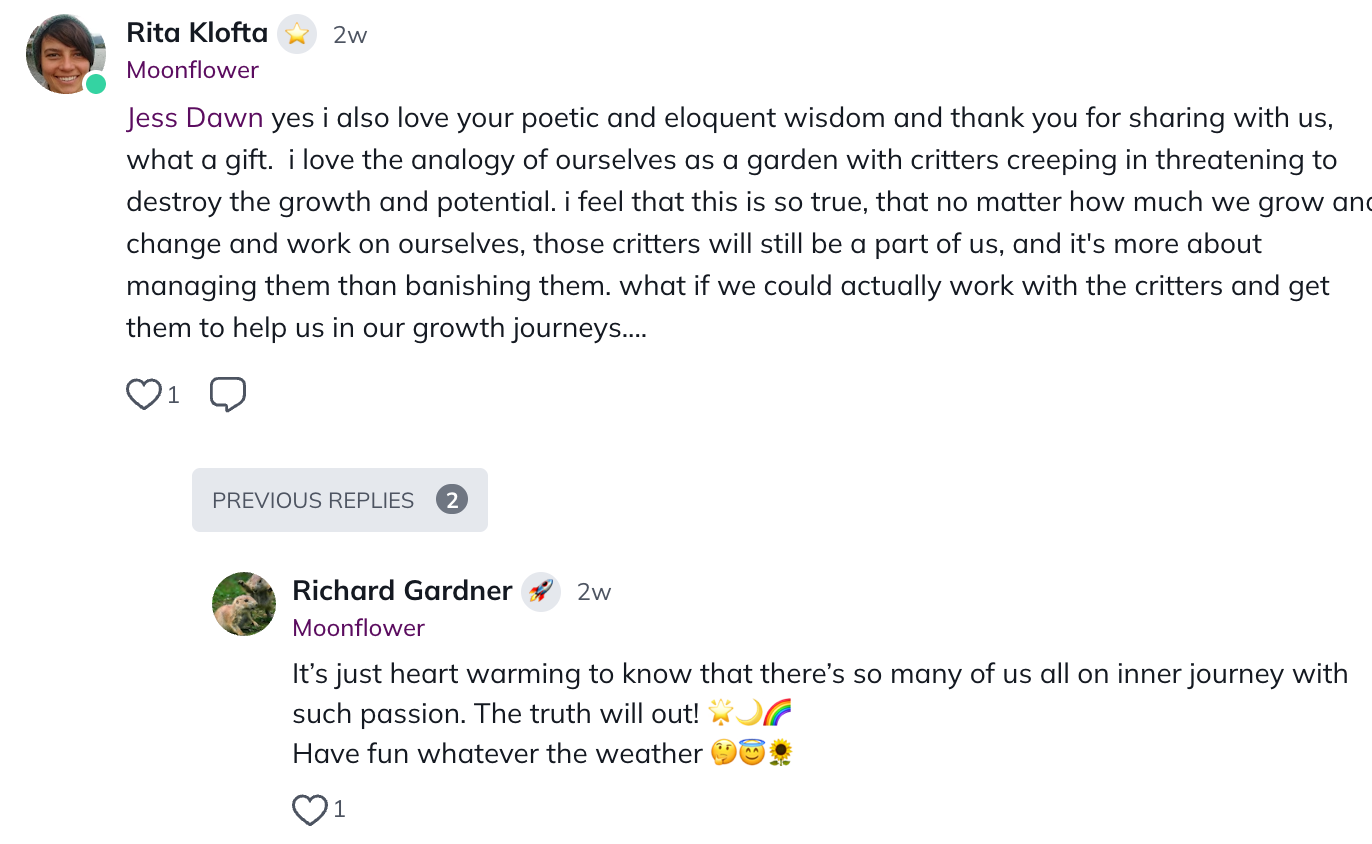Click the comment bubble on Rita's post
Image resolution: width=1372 pixels, height=844 pixels.
228,395
